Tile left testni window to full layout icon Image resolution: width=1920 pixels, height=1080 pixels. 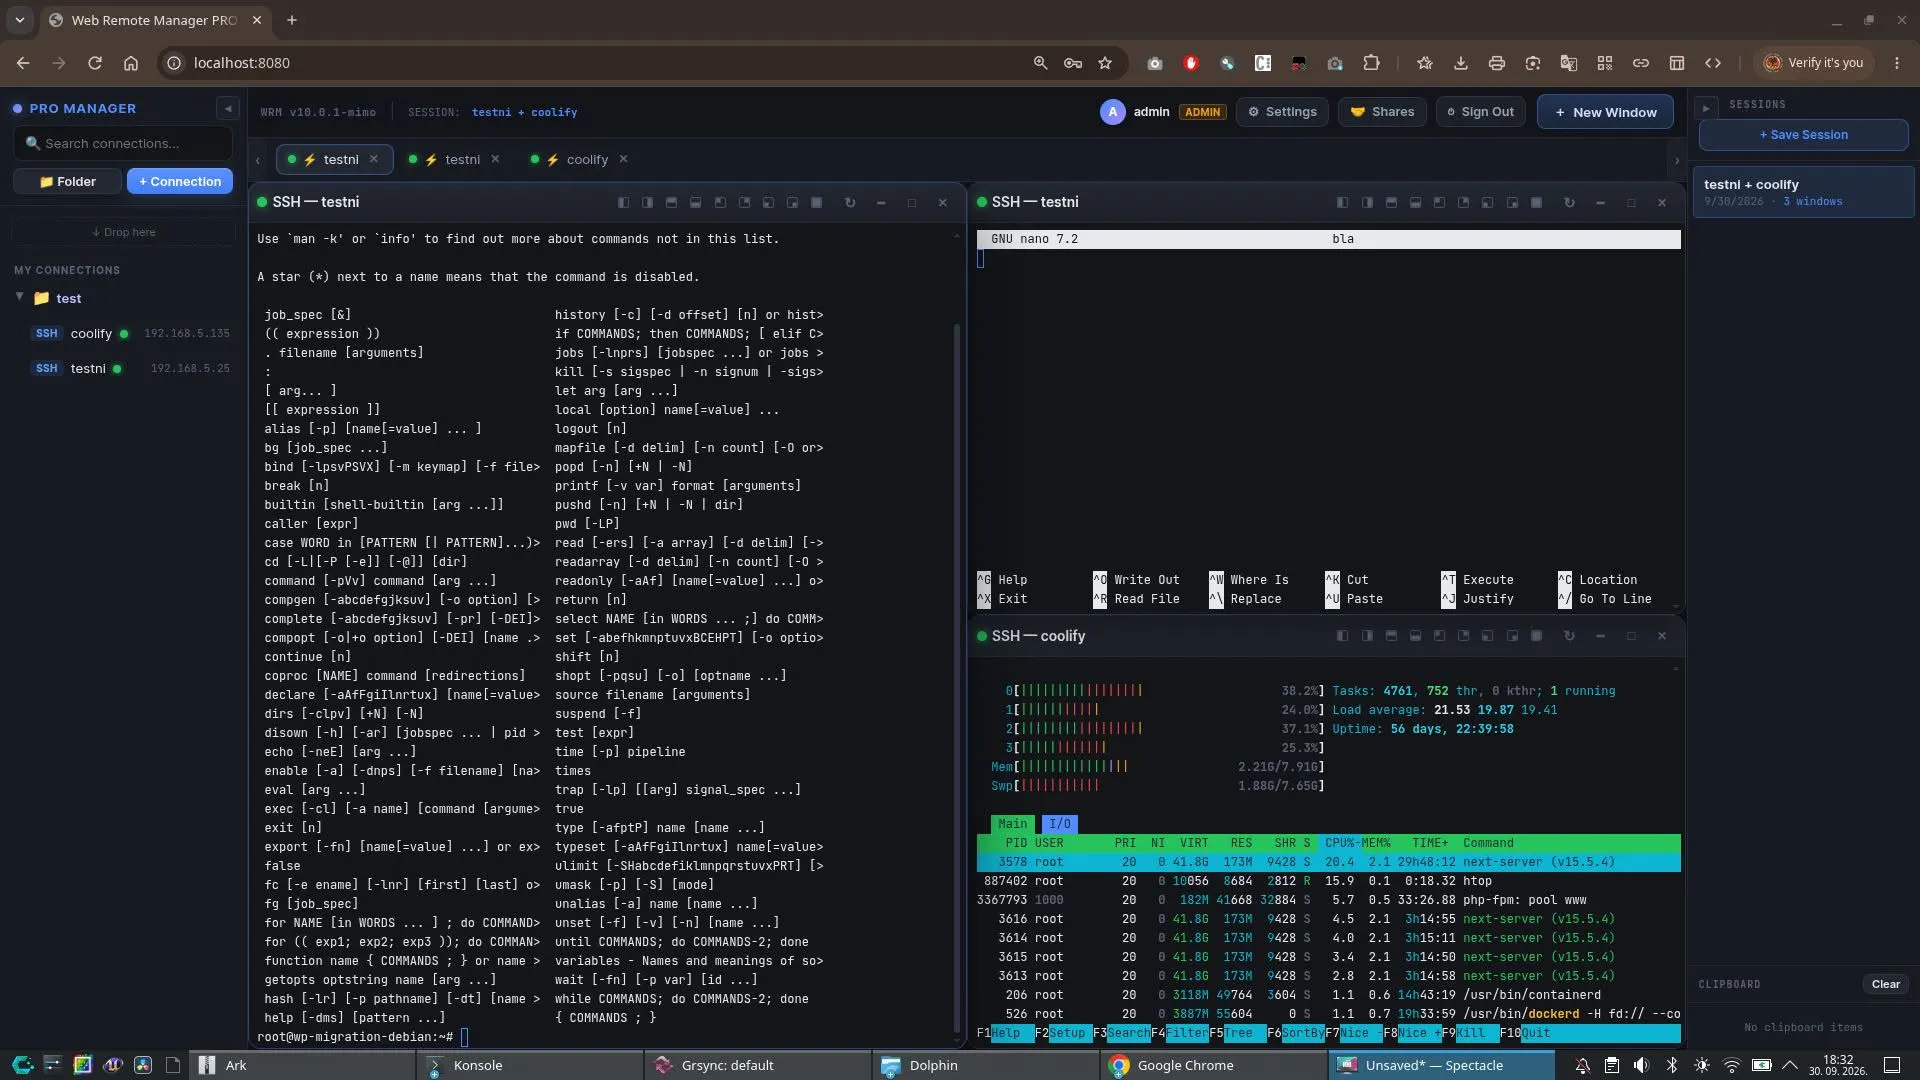[x=816, y=202]
